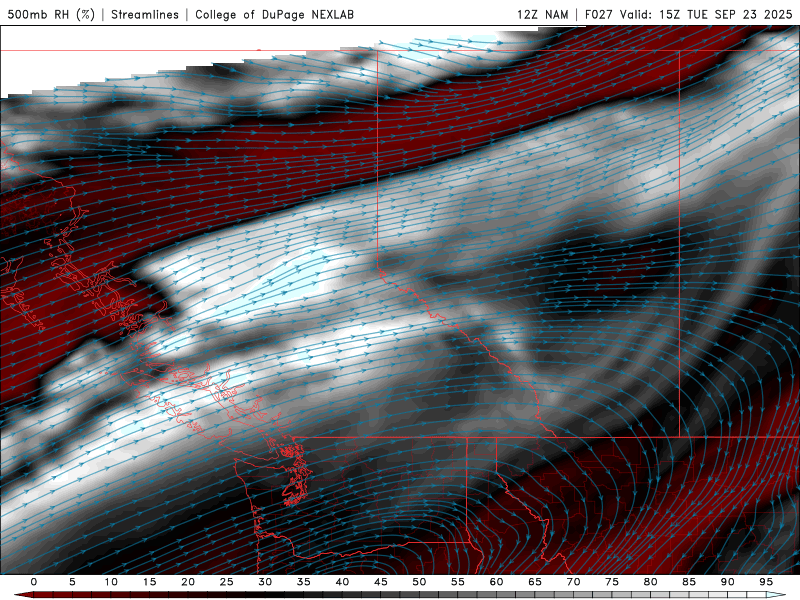Click the colorbar label "15"
800x600 pixels.
[149, 582]
